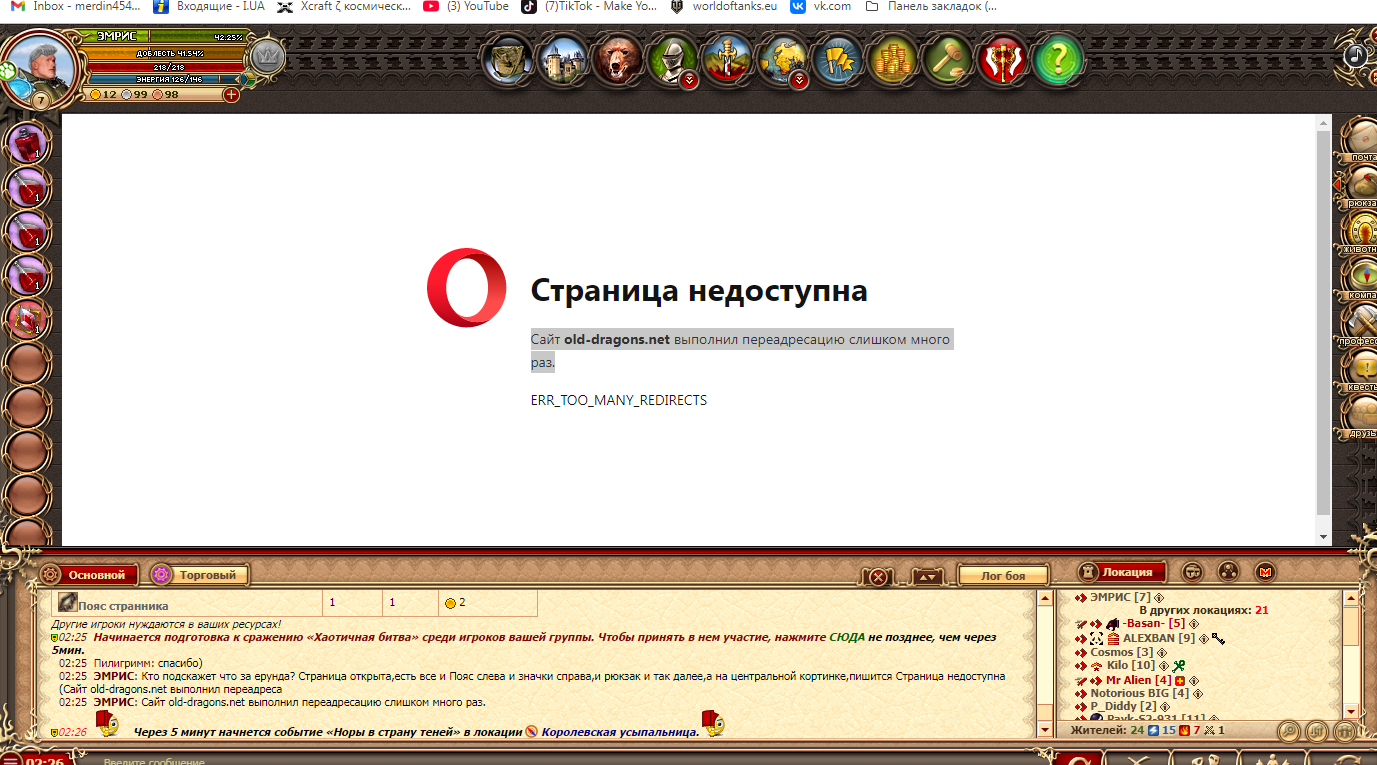
Task: Toggle chat size with double-arrow button
Action: (x=927, y=577)
